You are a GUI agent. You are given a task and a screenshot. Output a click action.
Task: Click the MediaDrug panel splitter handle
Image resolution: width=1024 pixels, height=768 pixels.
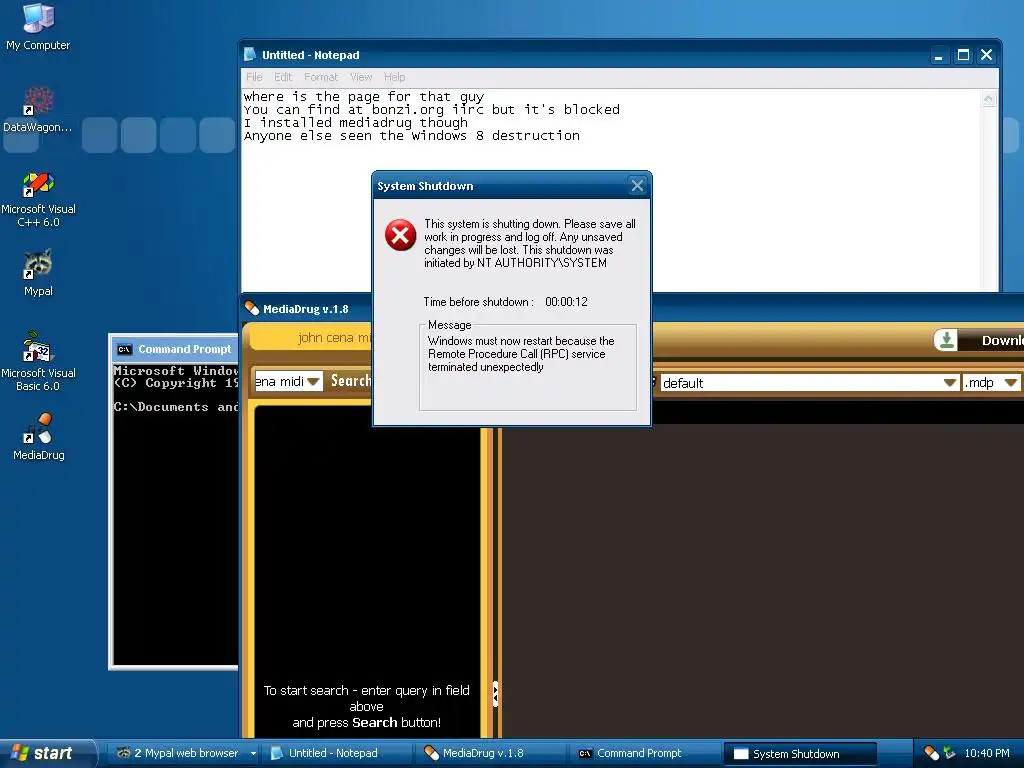(x=495, y=694)
